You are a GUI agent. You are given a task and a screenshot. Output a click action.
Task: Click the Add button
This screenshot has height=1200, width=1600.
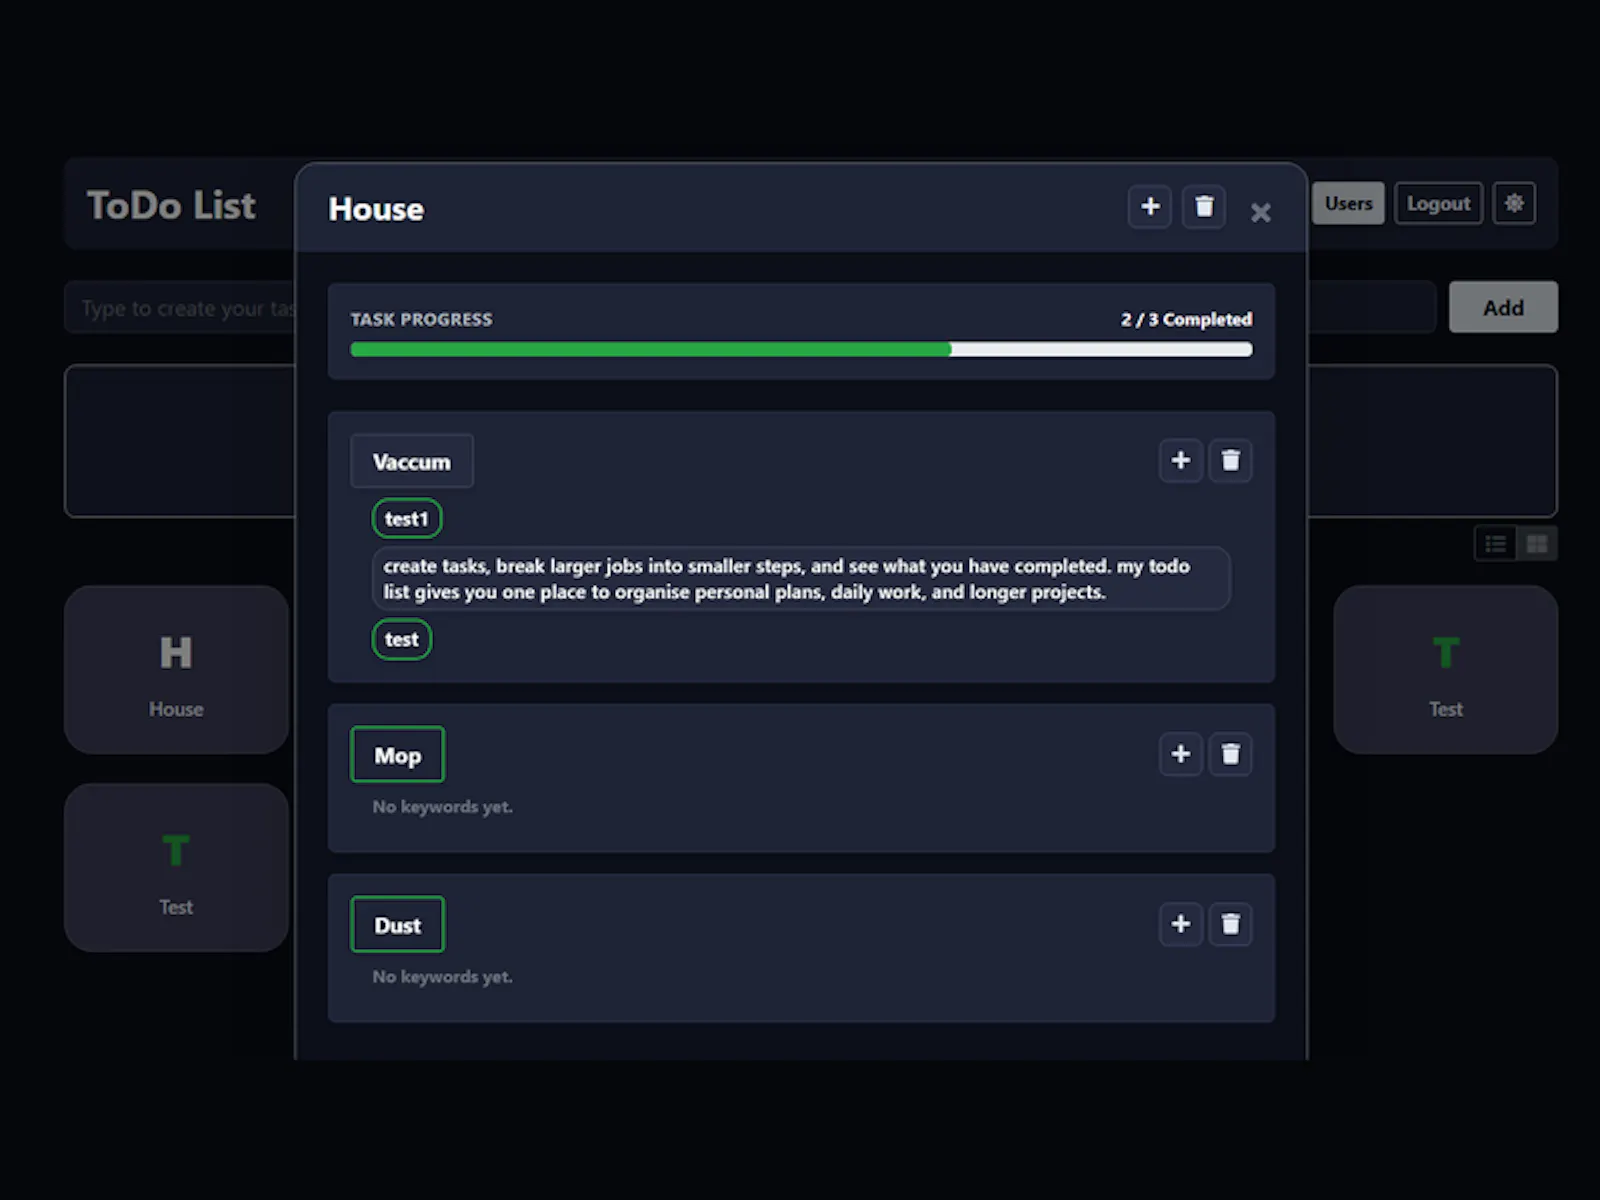point(1503,307)
